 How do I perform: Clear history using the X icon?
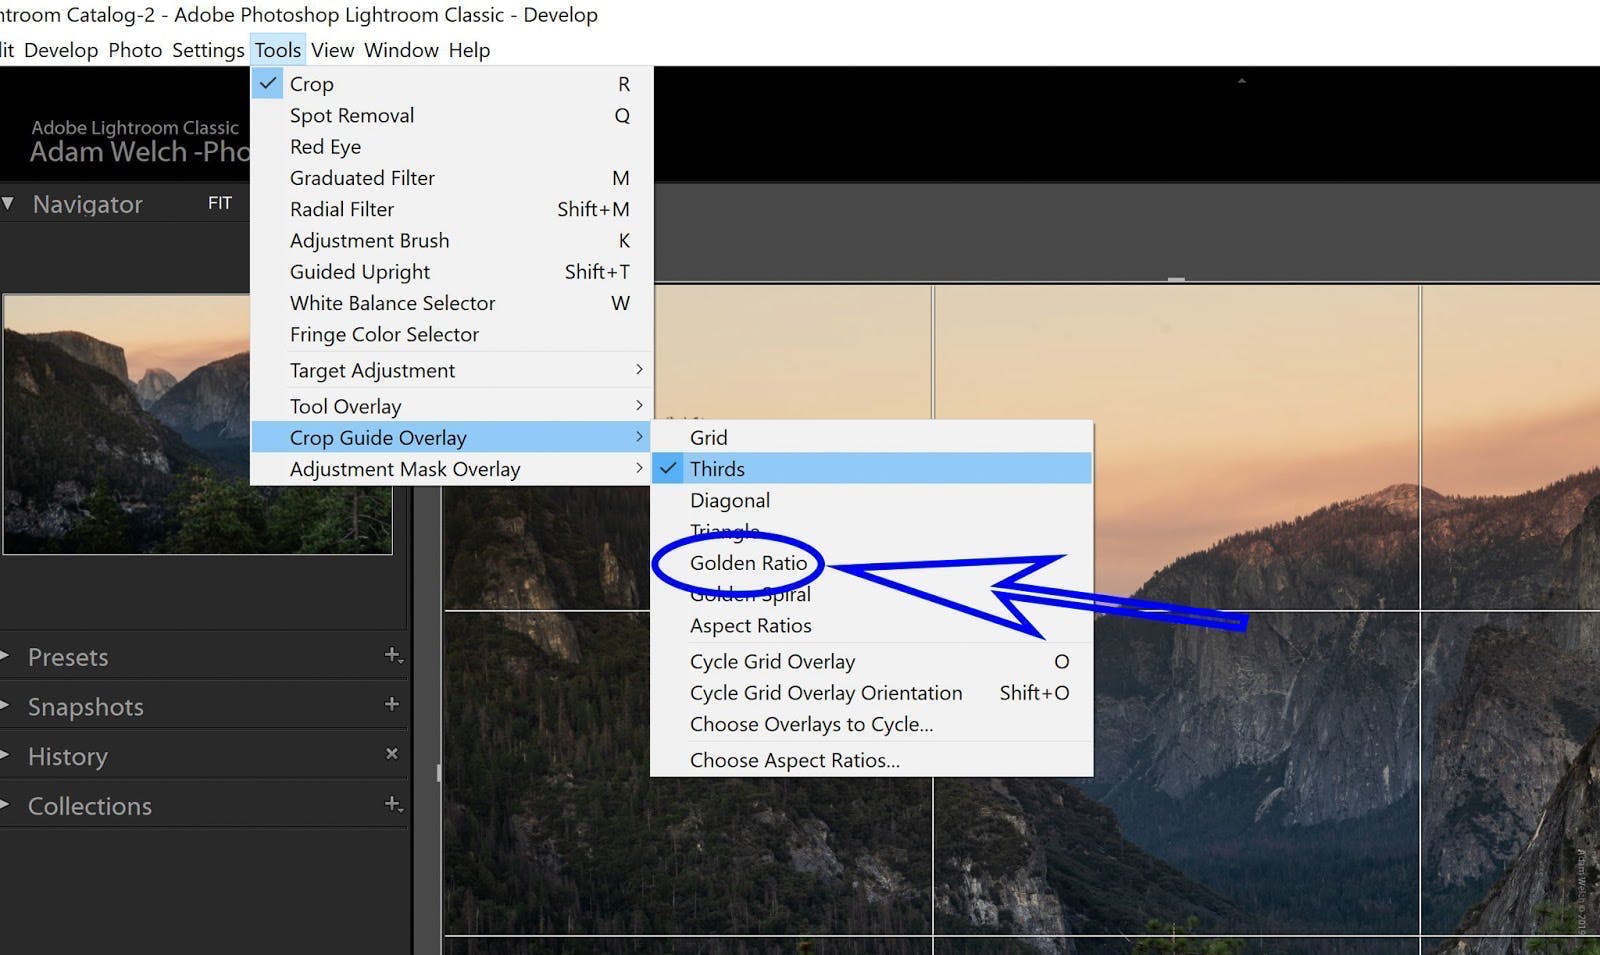click(x=392, y=753)
